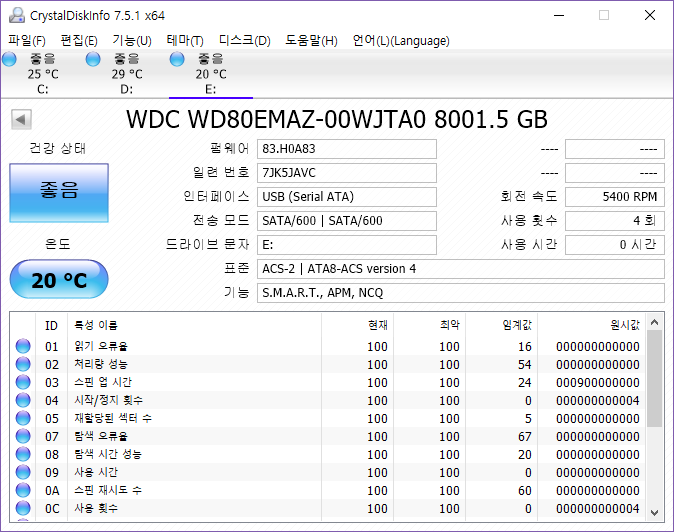Click raw value 000900000000 of spin-up time

click(x=597, y=382)
